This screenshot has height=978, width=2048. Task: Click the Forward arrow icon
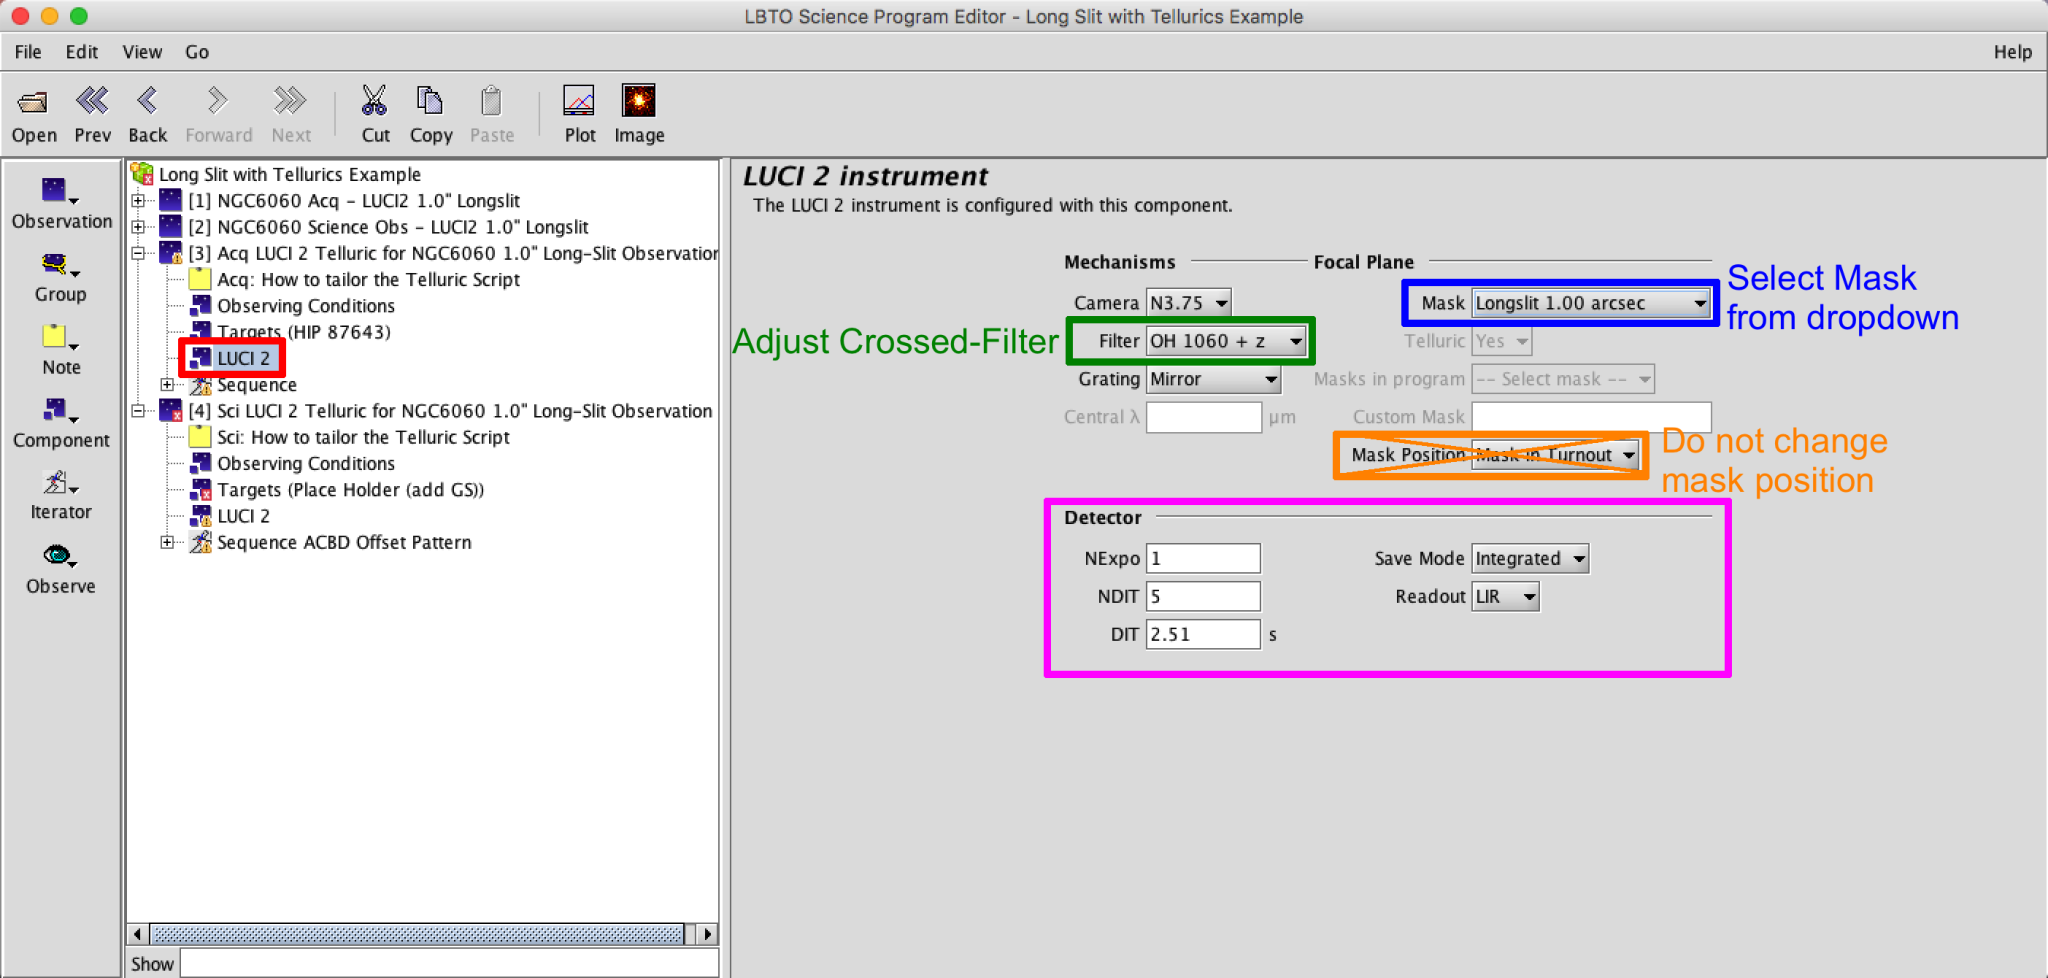(217, 100)
